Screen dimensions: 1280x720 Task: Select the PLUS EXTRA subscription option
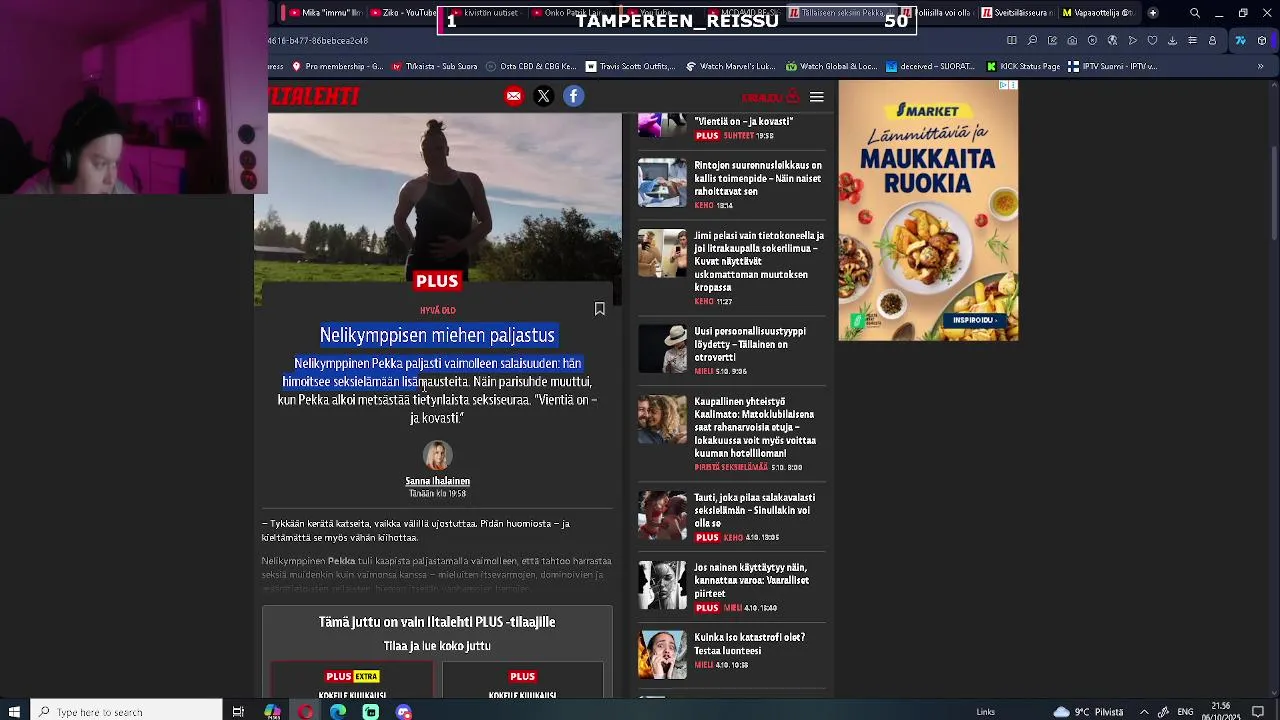pos(352,680)
